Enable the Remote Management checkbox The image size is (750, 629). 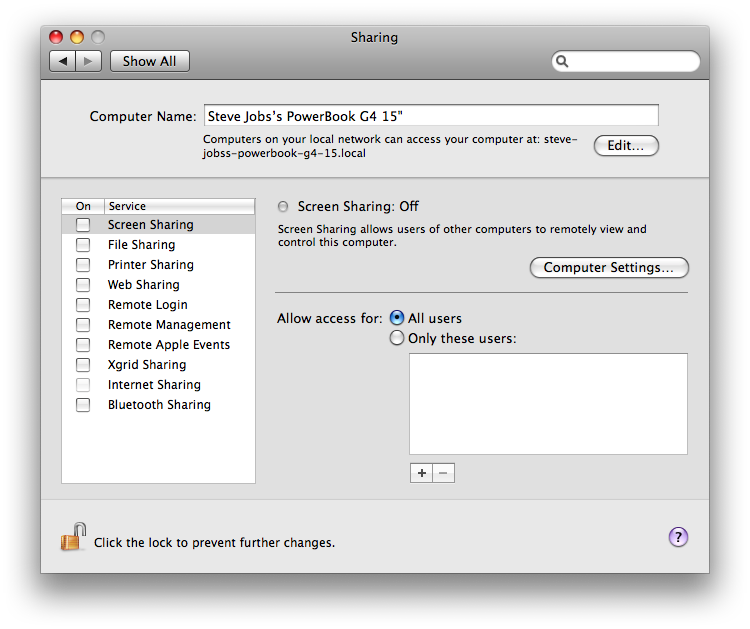(83, 325)
